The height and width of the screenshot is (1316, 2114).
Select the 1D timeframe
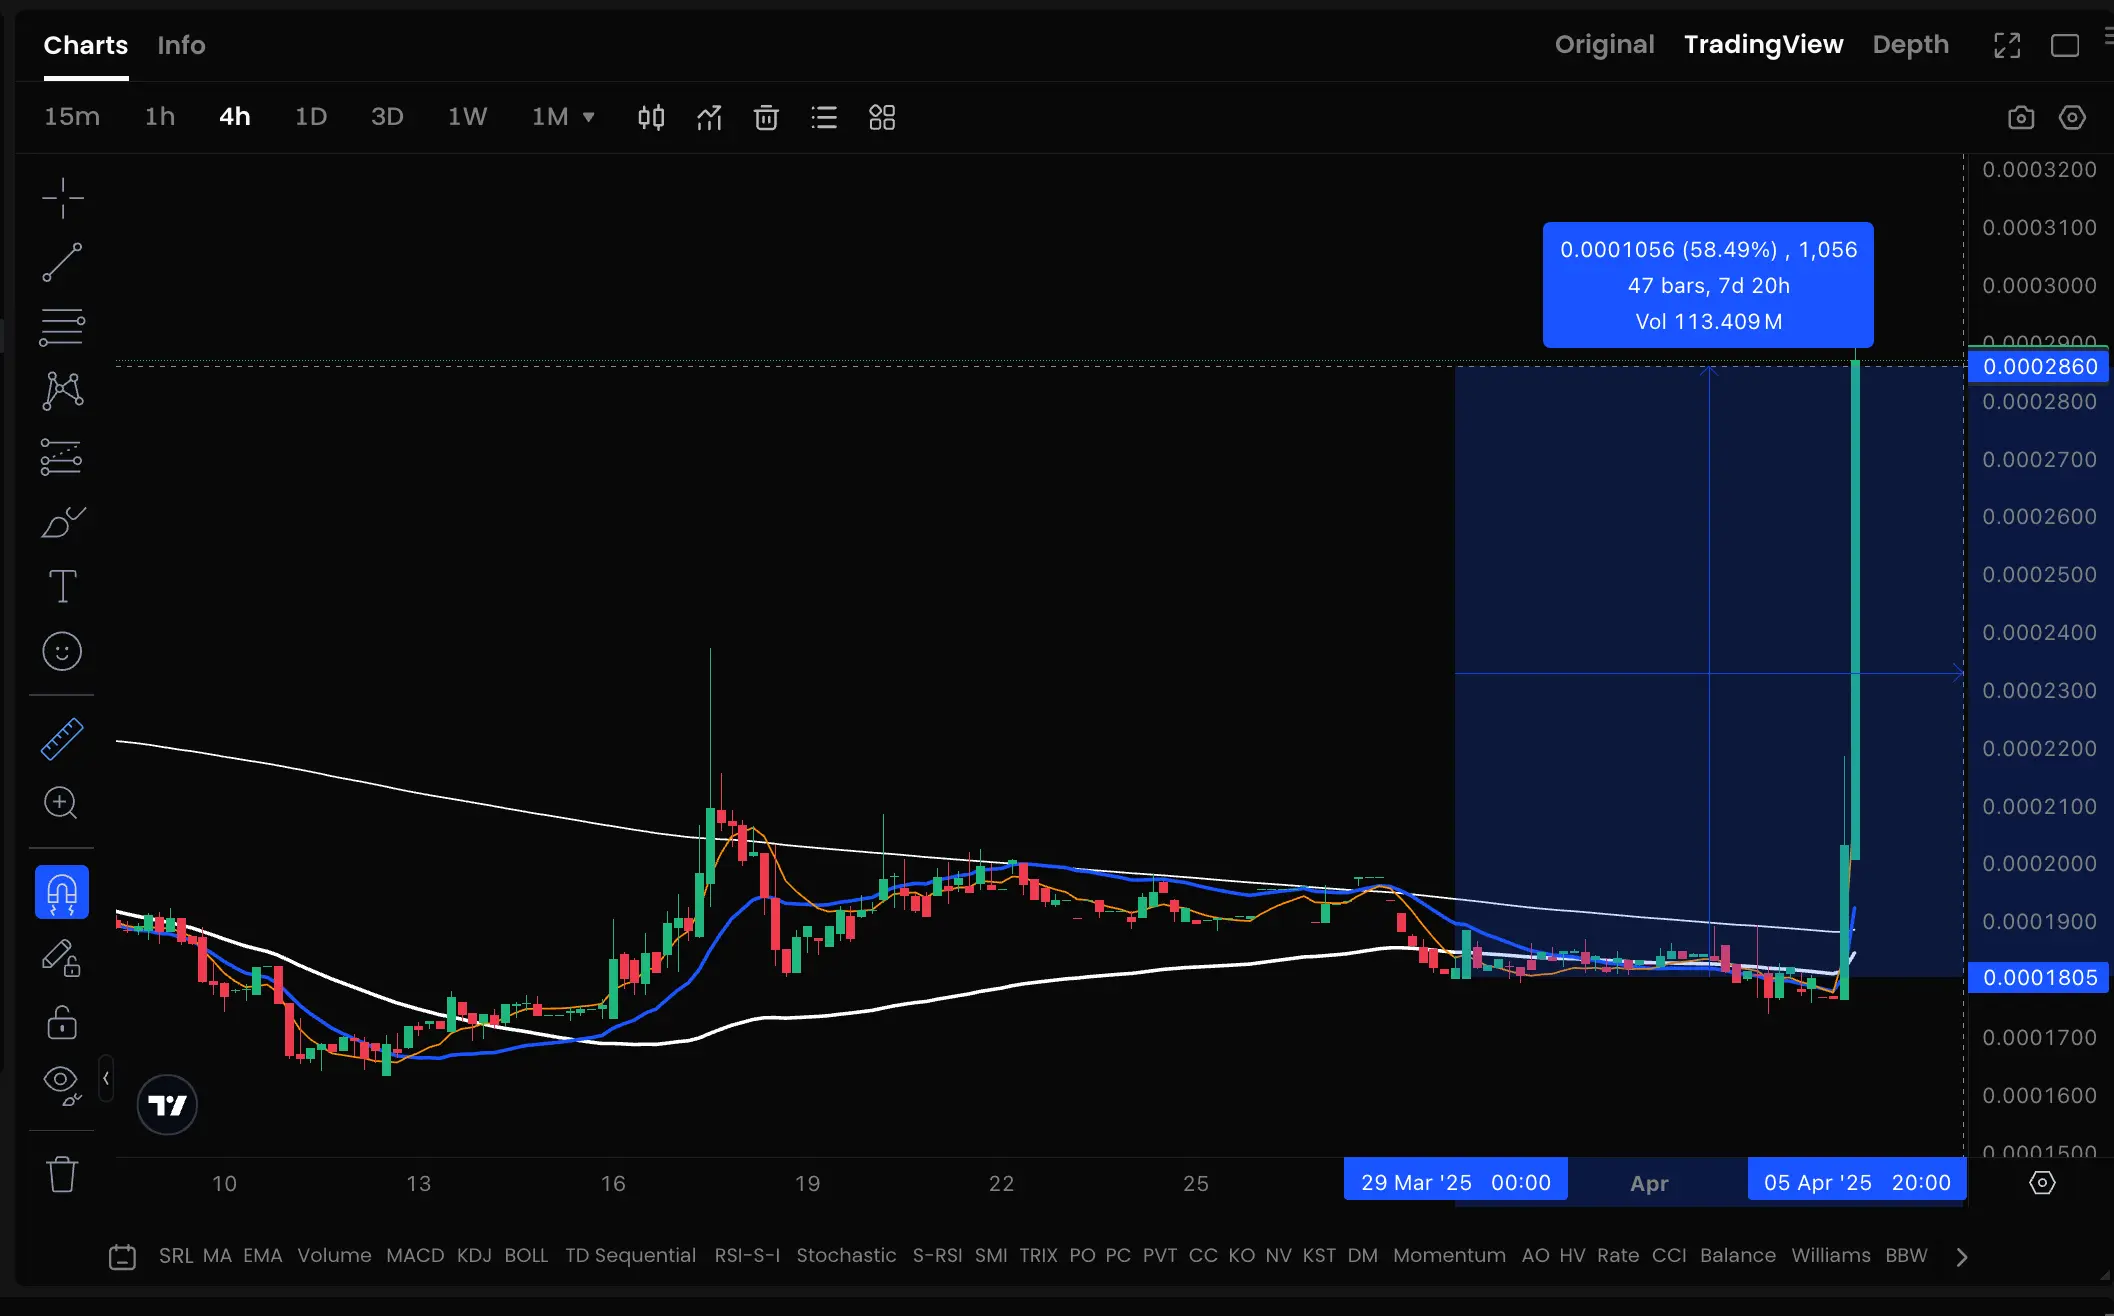point(311,117)
